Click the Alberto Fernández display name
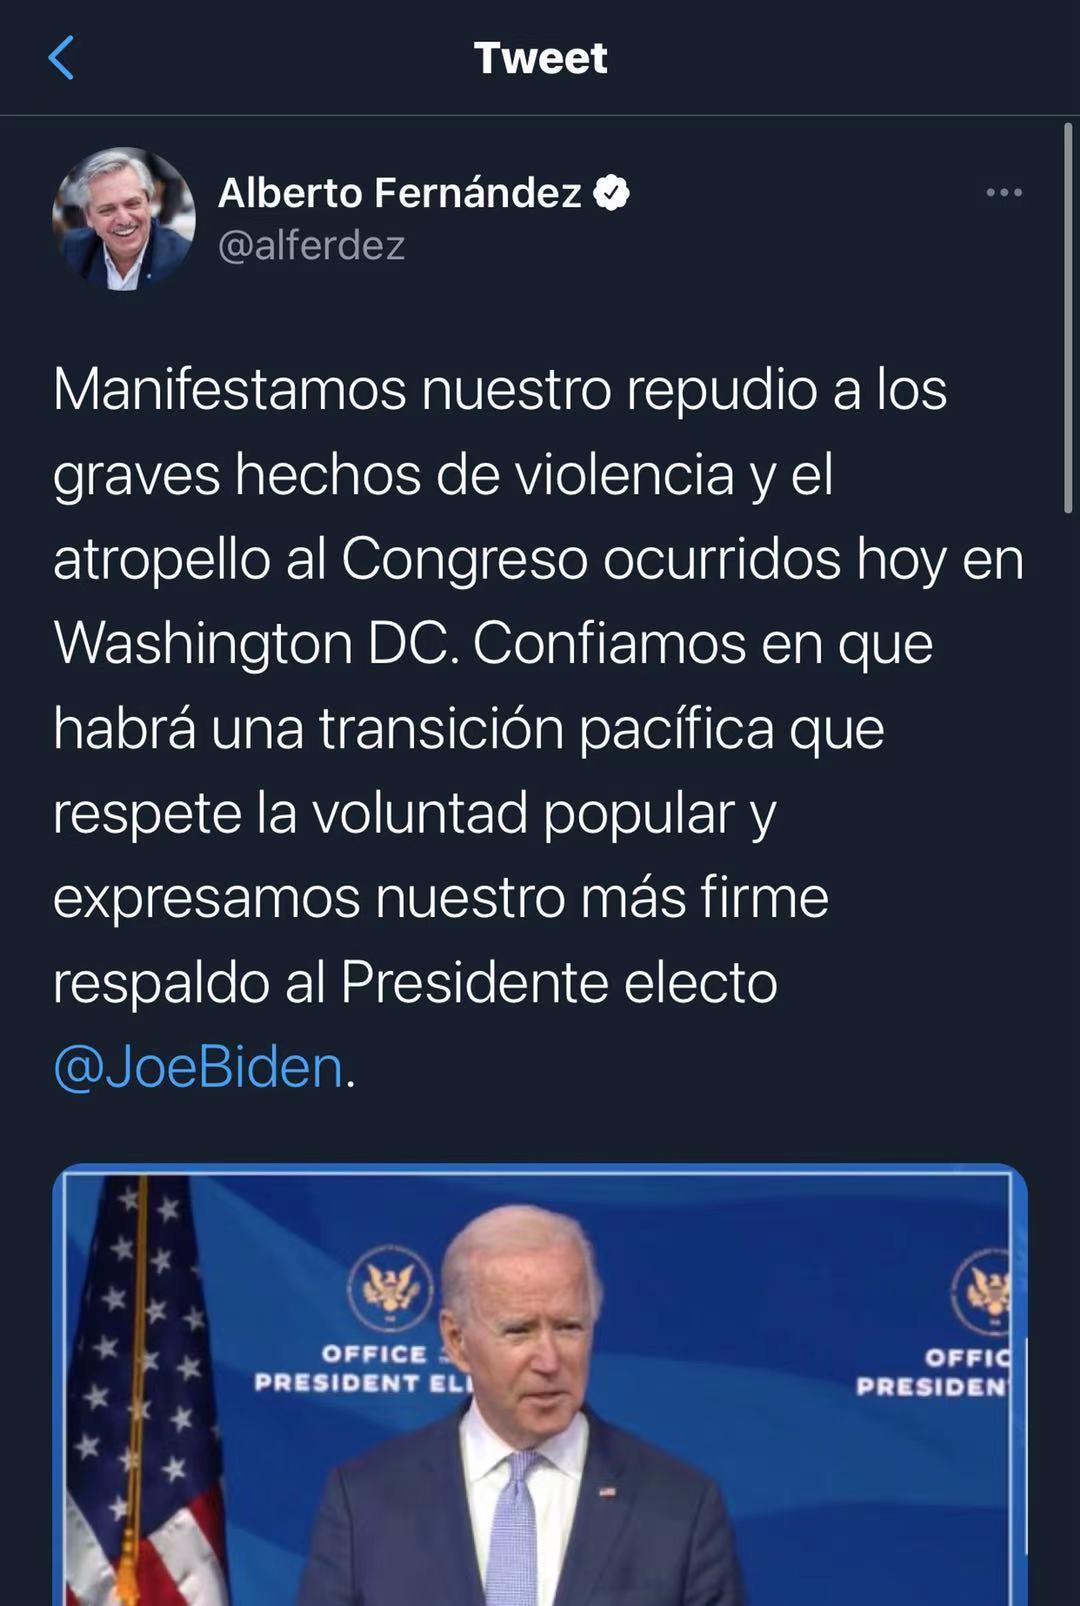 tap(399, 192)
